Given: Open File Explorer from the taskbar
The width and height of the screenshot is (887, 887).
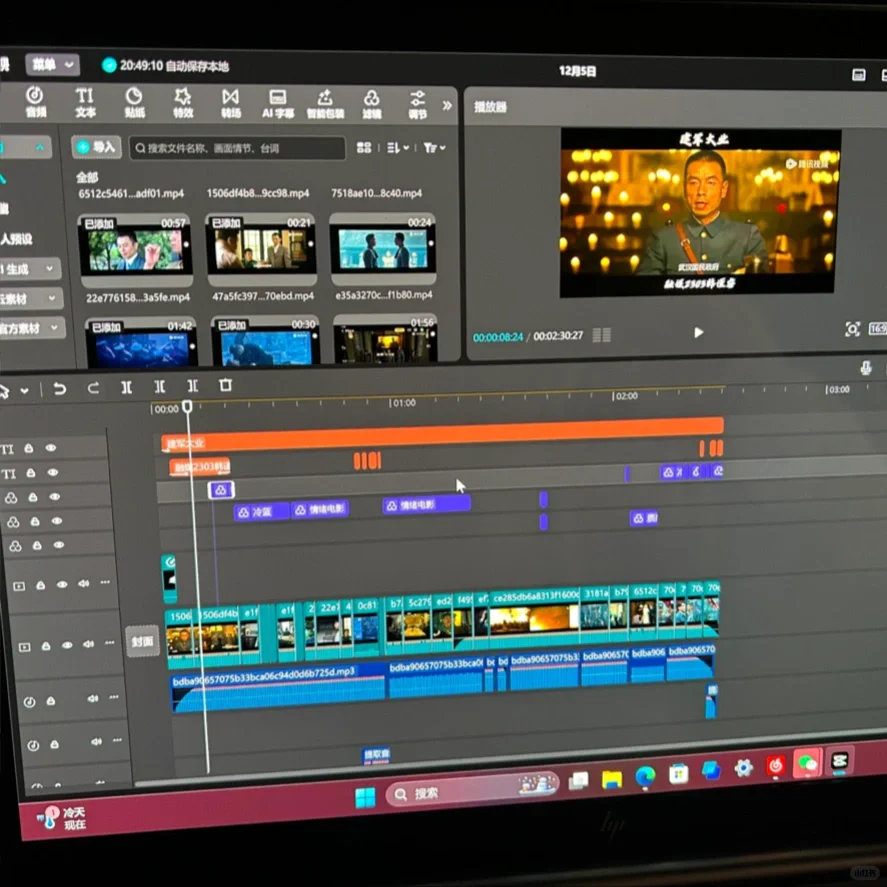Looking at the screenshot, I should [612, 778].
